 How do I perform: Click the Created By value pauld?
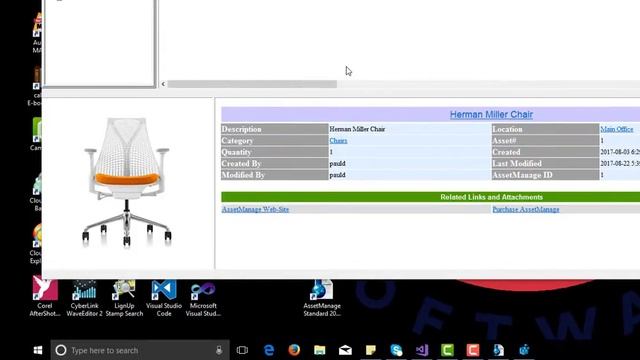[x=338, y=163]
